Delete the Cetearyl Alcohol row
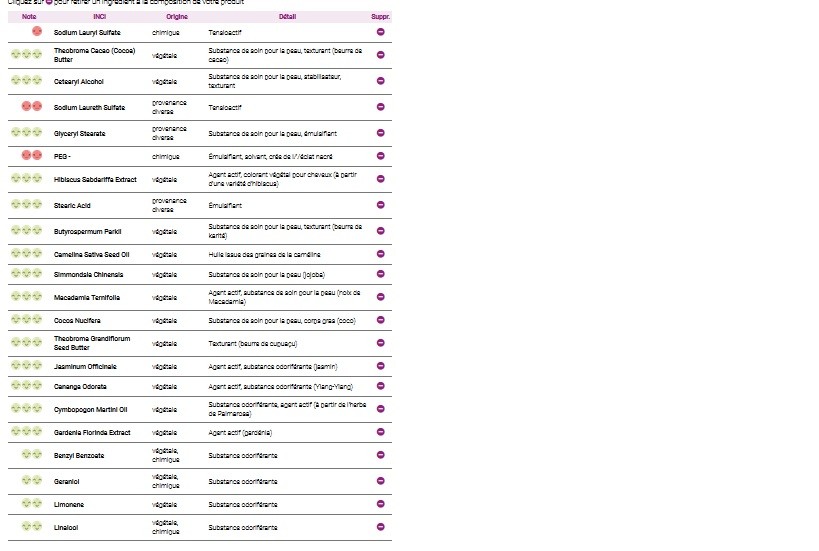Screen dimensions: 819x551 380,81
